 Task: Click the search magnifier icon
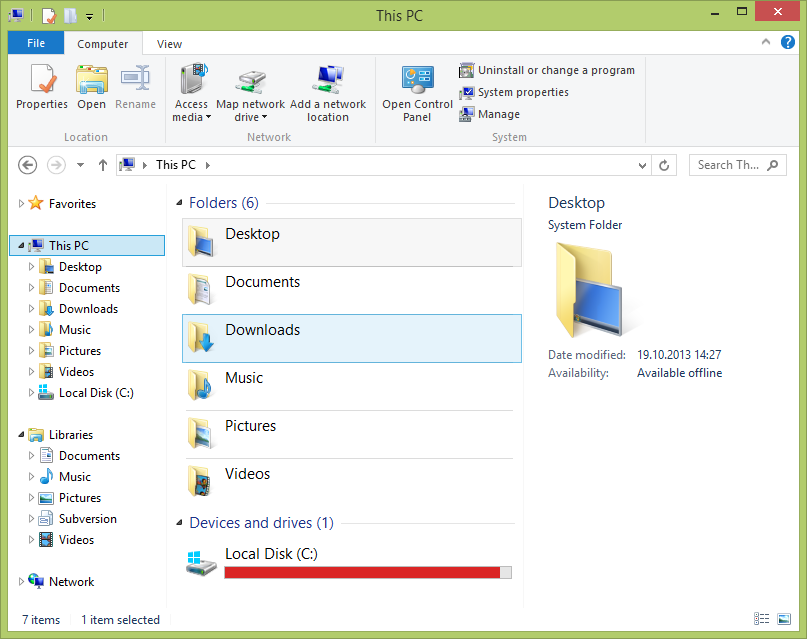(773, 165)
